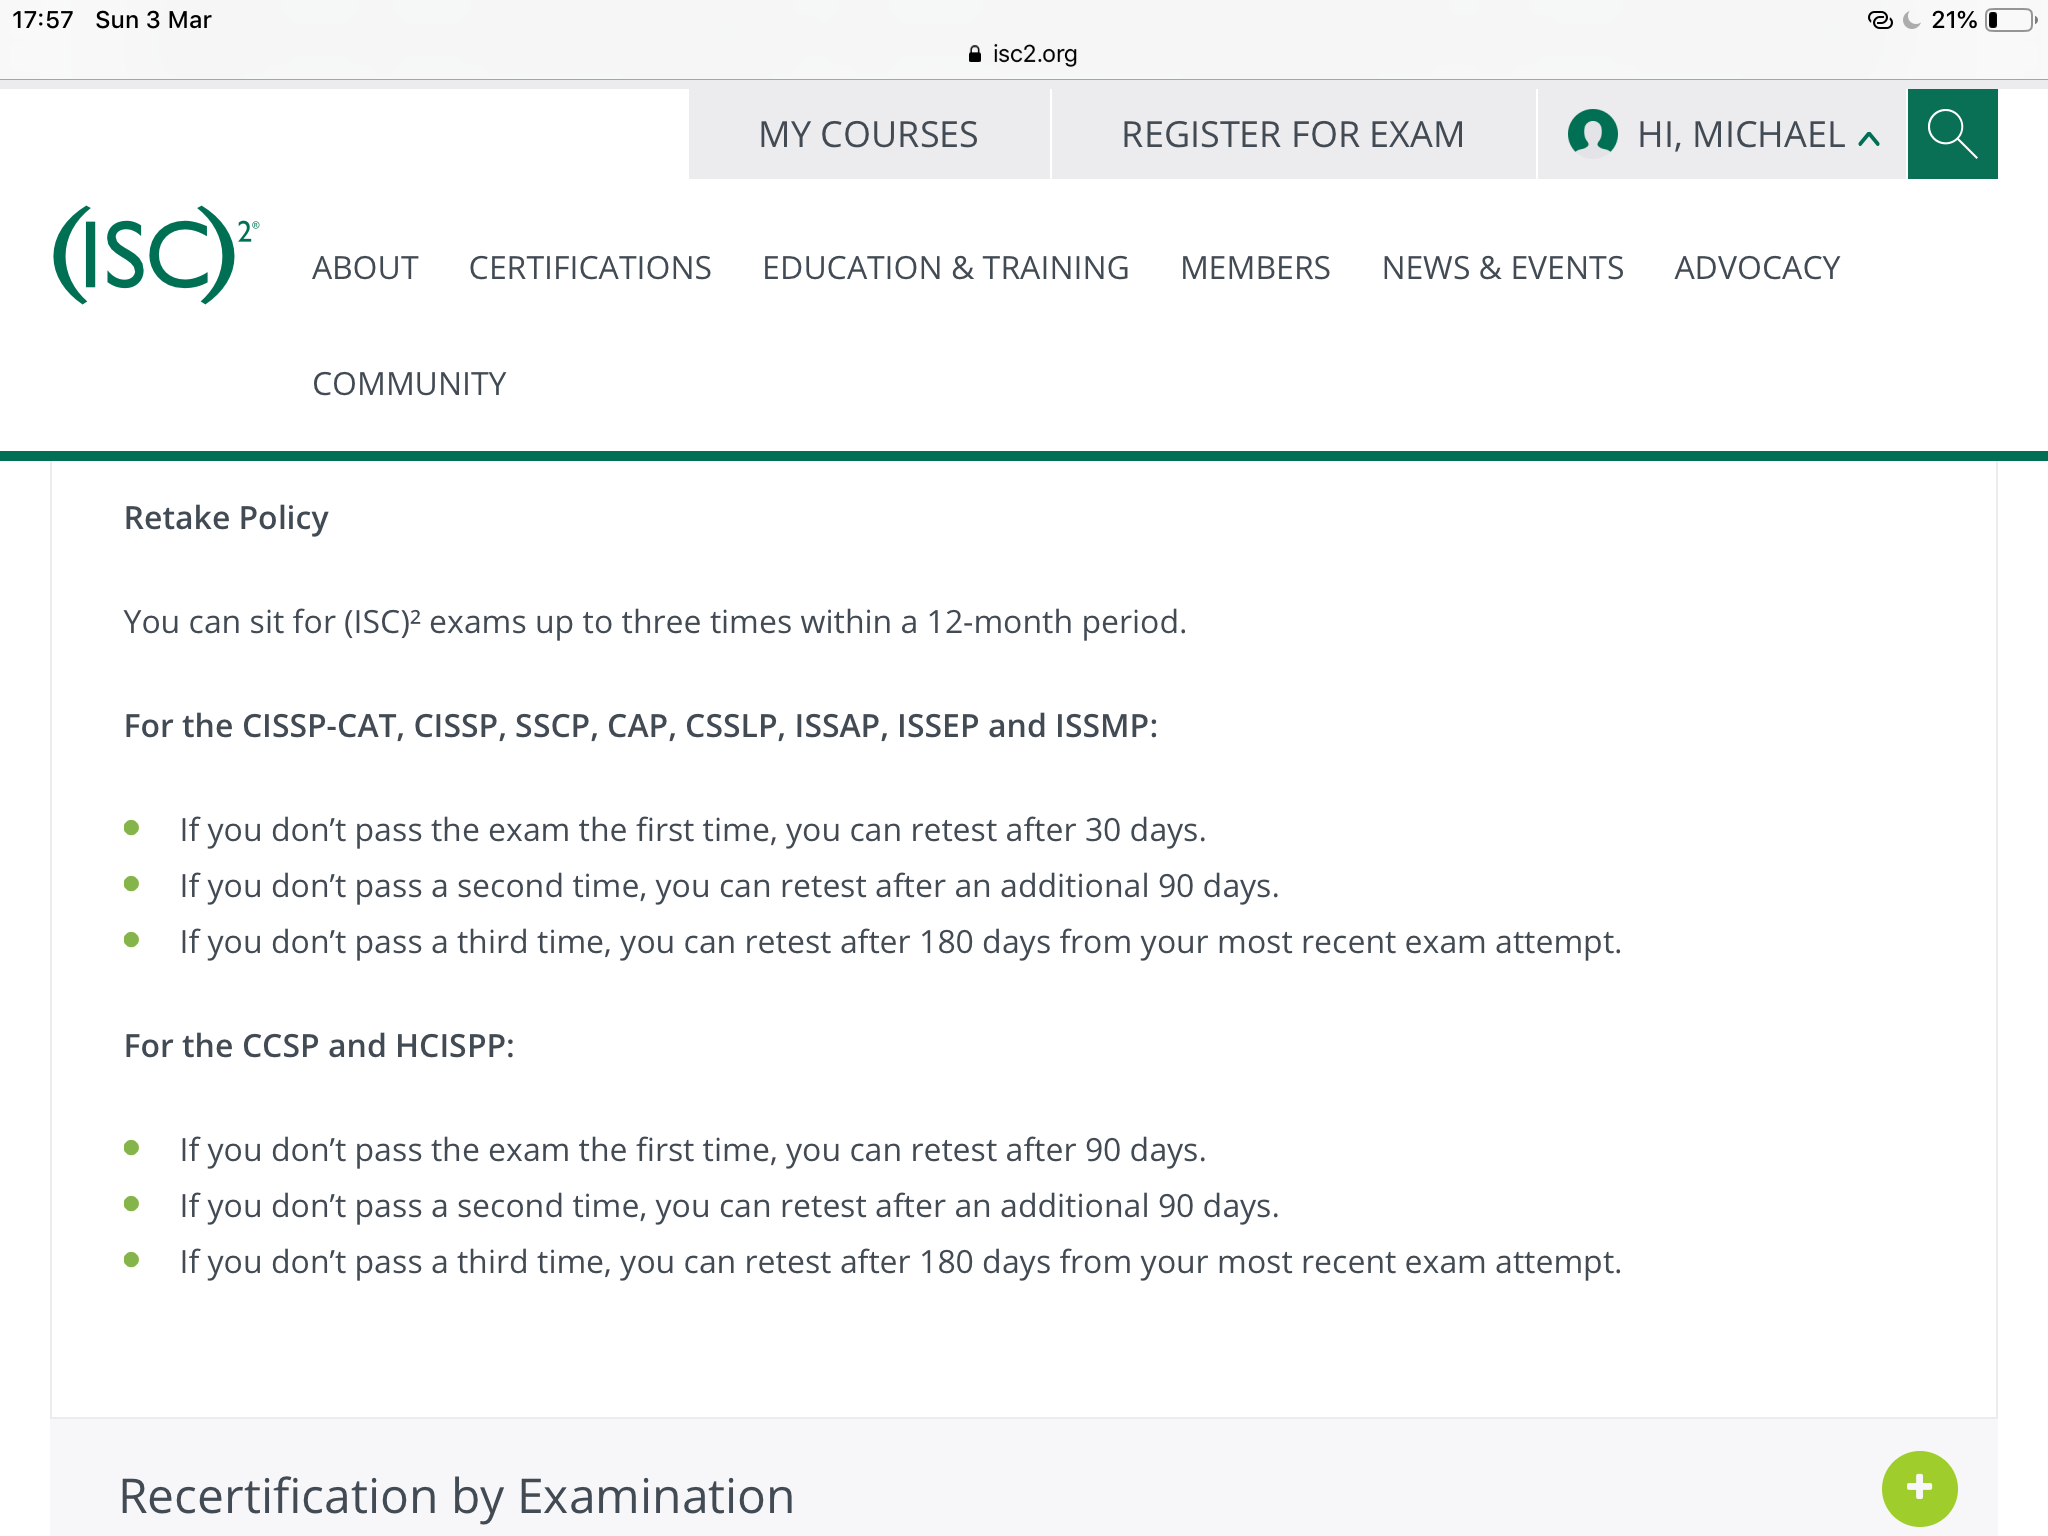Screen dimensions: 2048x1536
Task: Click the (ISC)² logo
Action: [155, 255]
